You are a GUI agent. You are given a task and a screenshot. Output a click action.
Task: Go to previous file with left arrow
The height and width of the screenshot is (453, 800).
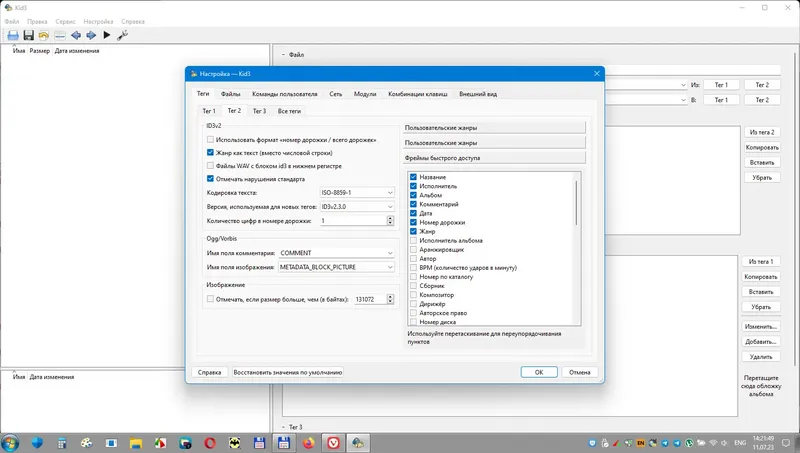(76, 35)
